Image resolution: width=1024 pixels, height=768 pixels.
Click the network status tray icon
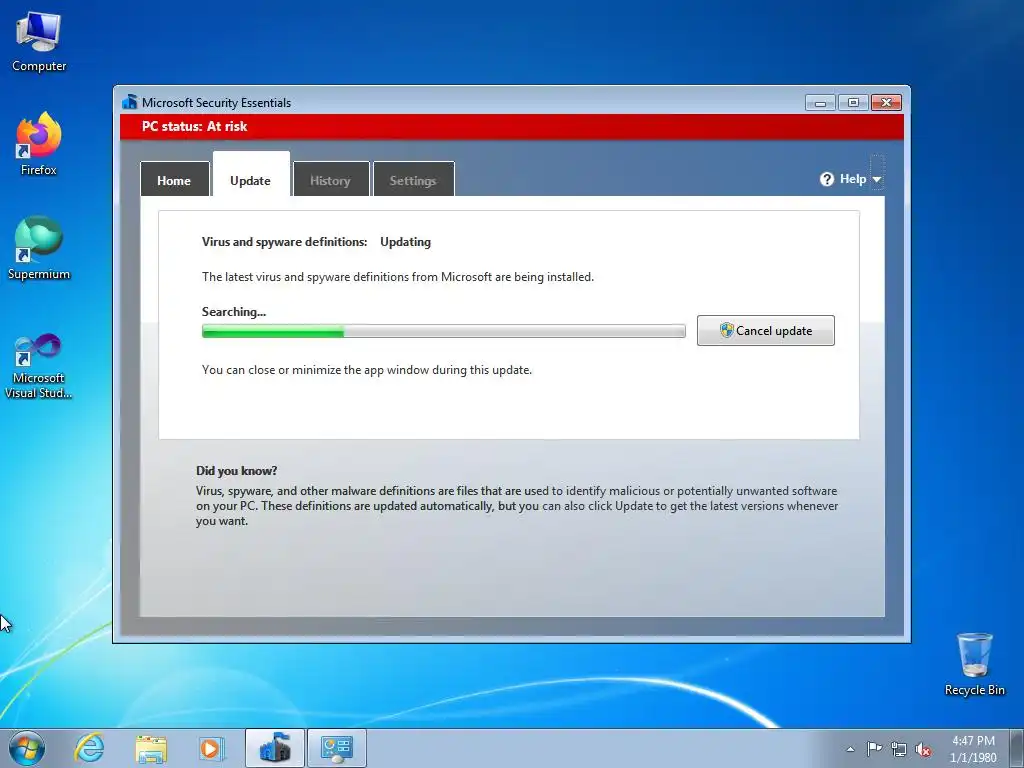coord(899,749)
